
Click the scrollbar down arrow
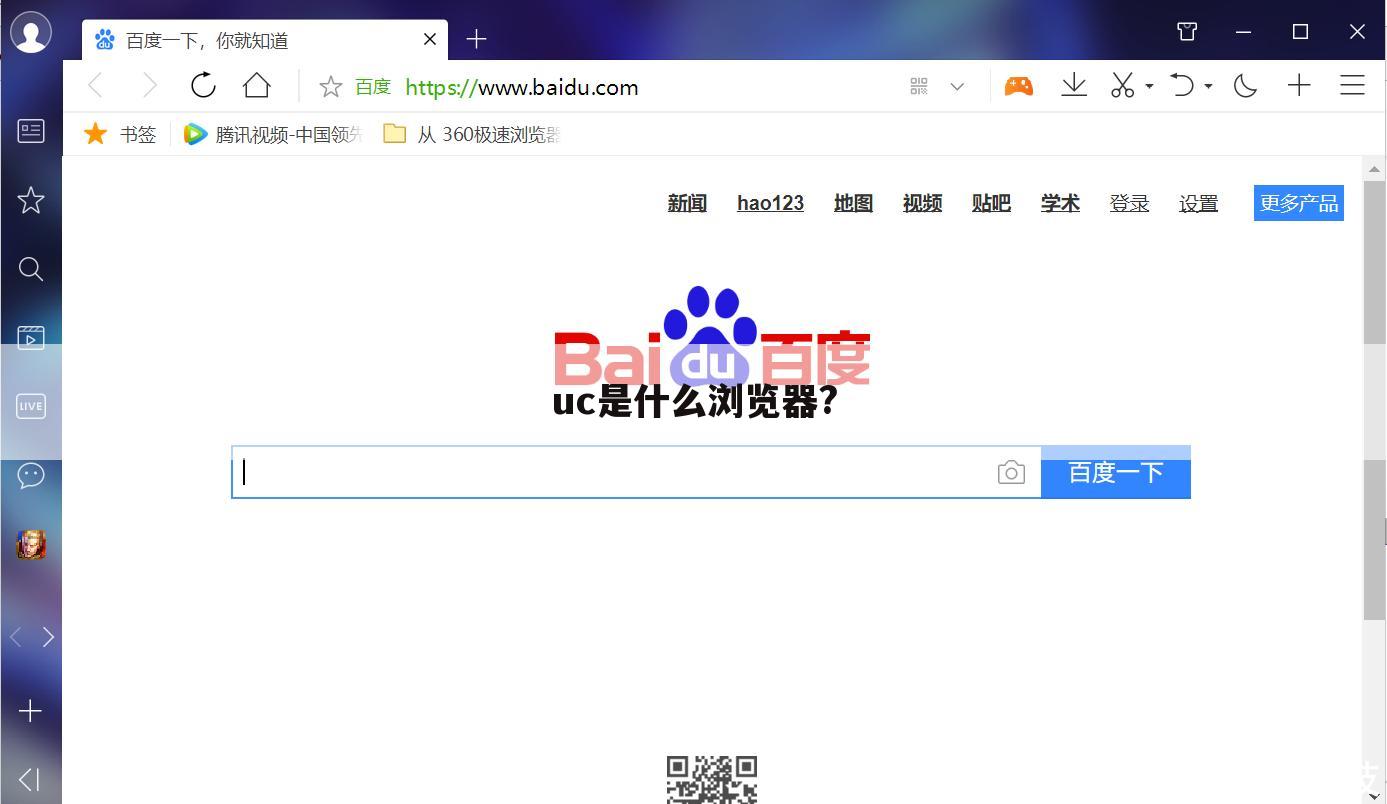point(1374,795)
